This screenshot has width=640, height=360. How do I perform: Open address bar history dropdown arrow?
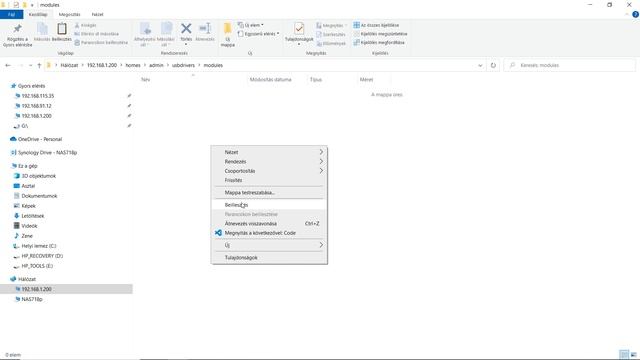(480, 65)
